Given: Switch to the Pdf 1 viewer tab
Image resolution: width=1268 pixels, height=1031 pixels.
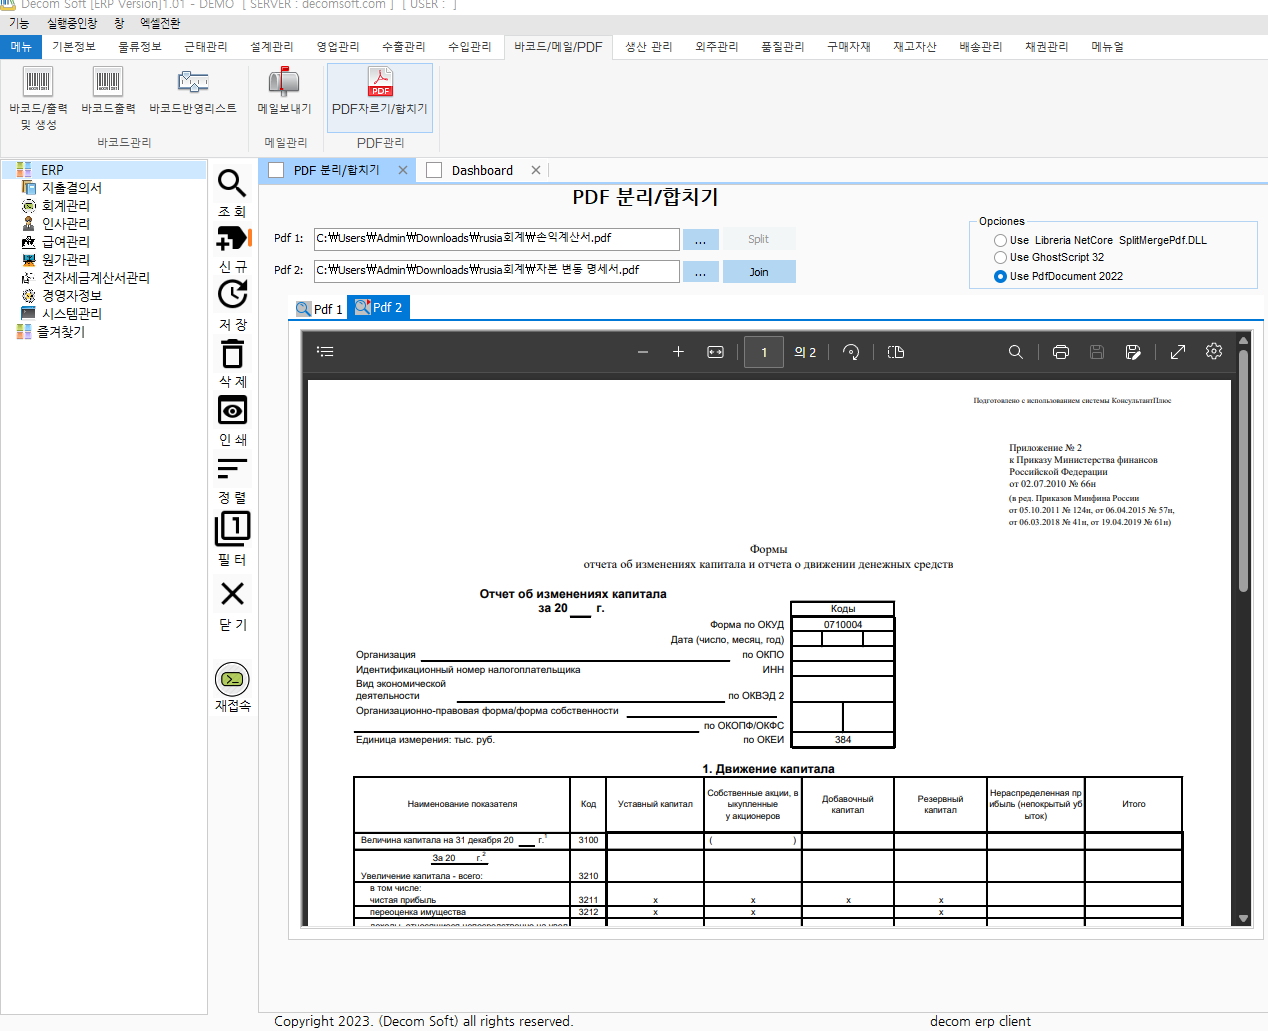Looking at the screenshot, I should point(319,309).
